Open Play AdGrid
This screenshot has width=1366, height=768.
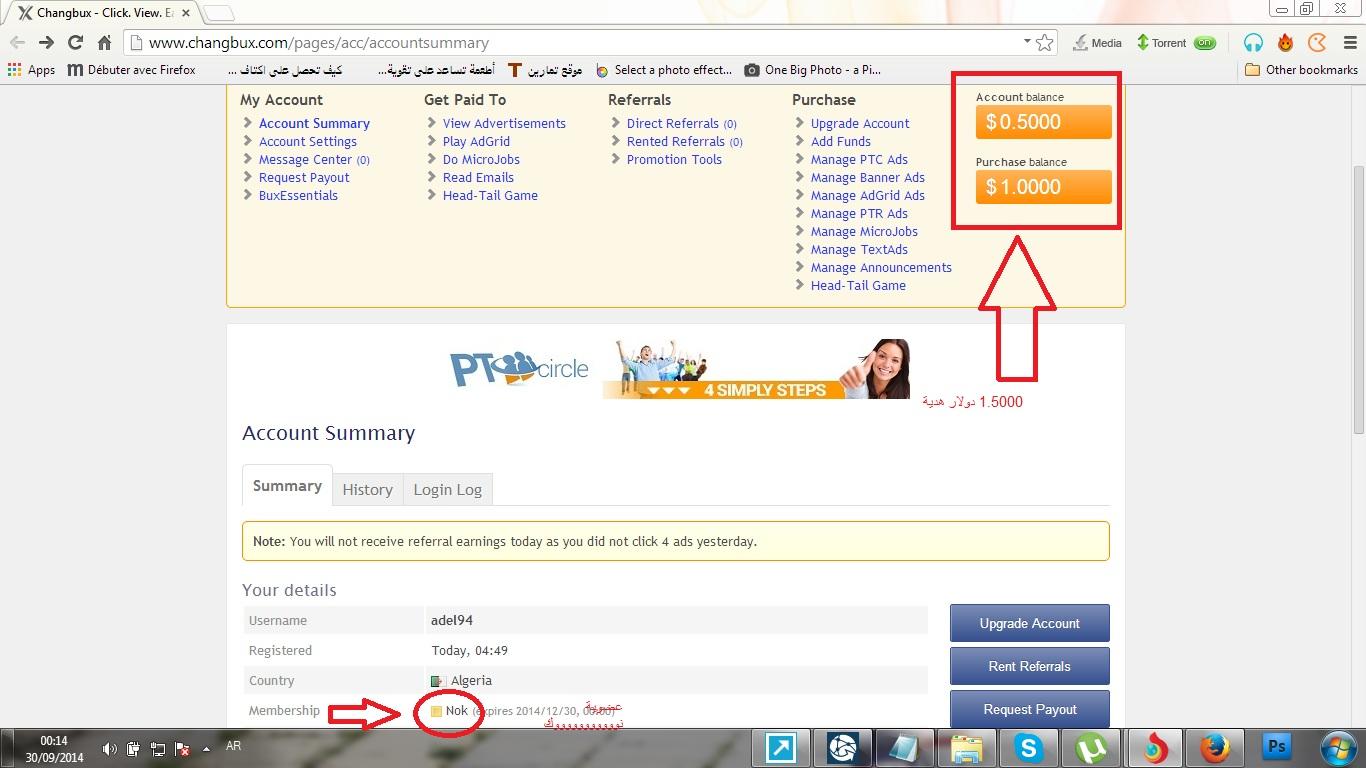476,141
